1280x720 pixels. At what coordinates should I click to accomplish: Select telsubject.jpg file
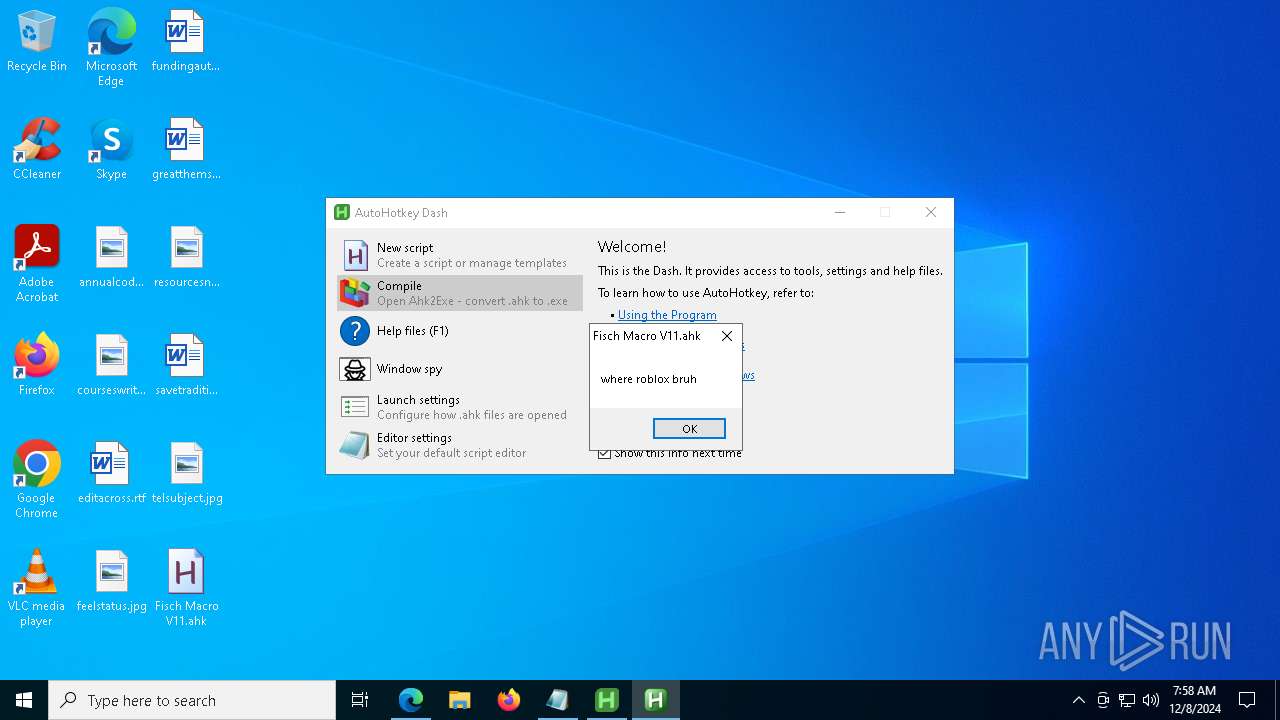[x=186, y=474]
